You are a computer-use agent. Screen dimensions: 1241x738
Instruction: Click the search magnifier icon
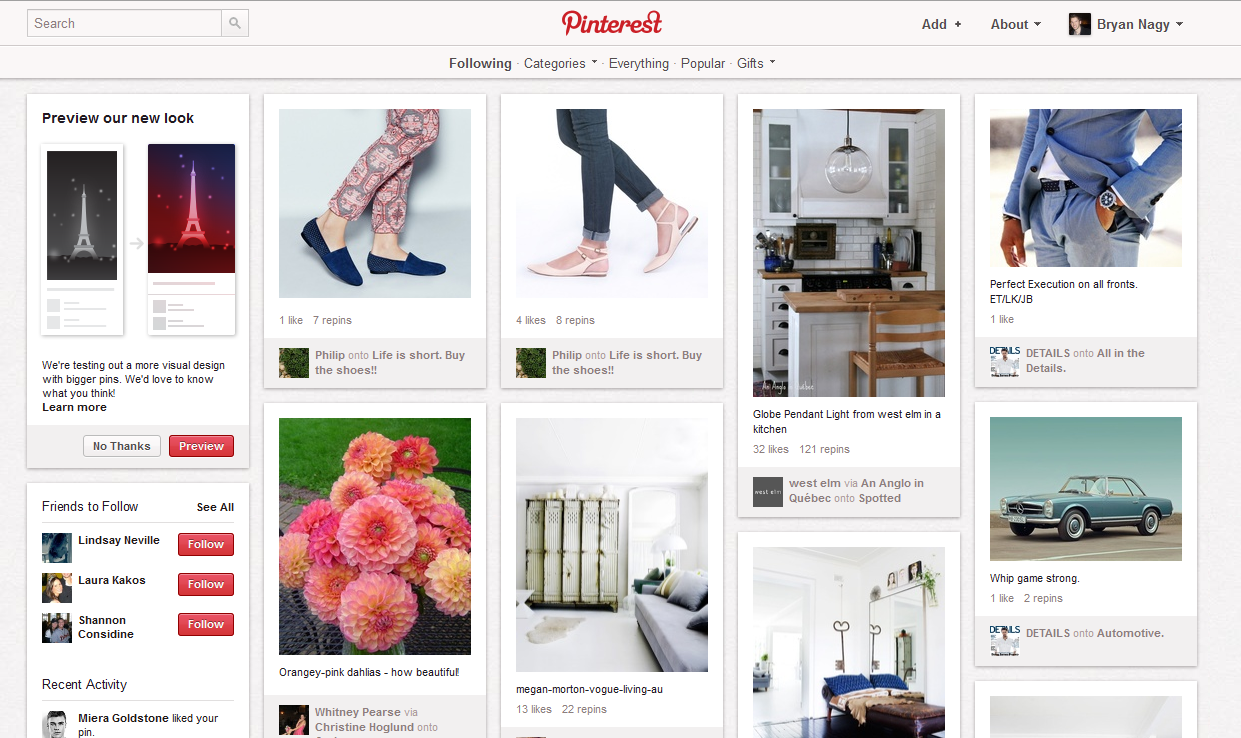(x=235, y=23)
